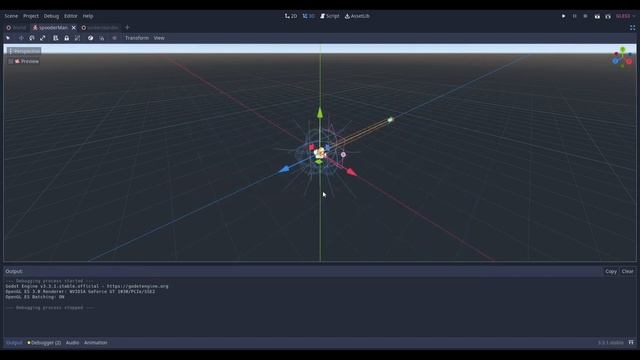Open the Transform menu
This screenshot has width=640, height=360.
[137, 38]
